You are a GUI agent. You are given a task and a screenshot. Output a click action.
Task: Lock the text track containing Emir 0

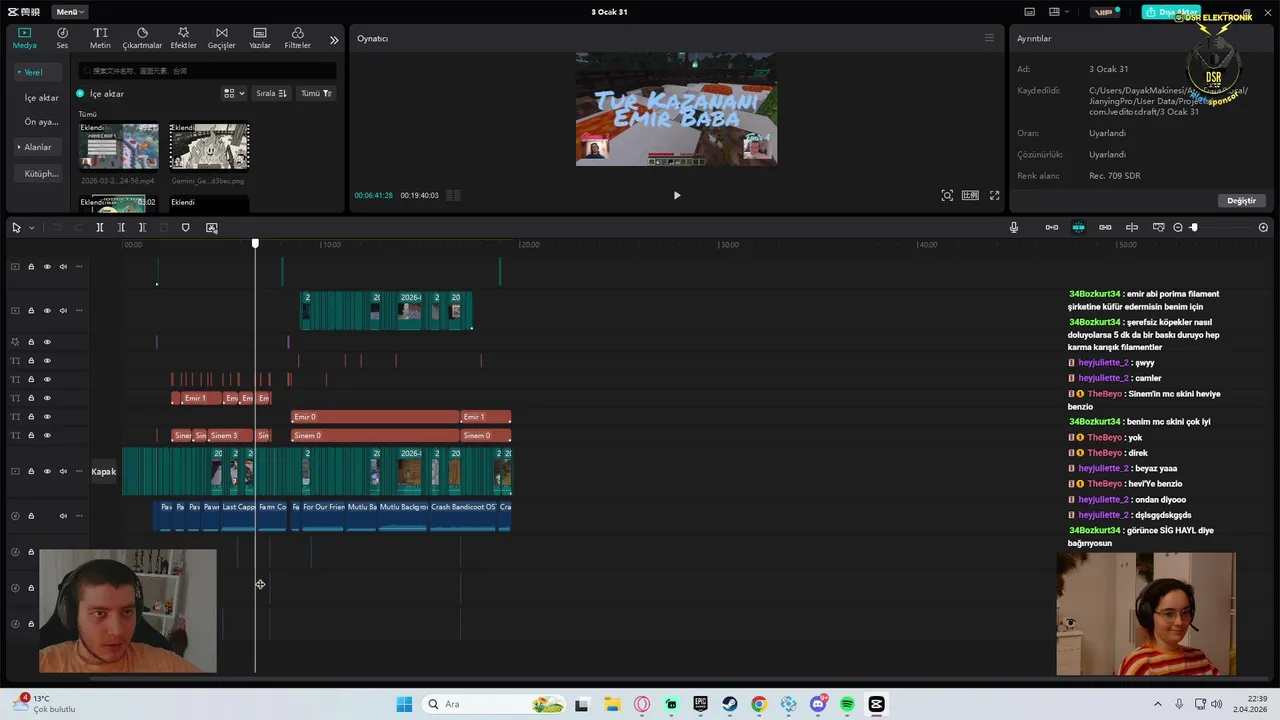click(31, 417)
